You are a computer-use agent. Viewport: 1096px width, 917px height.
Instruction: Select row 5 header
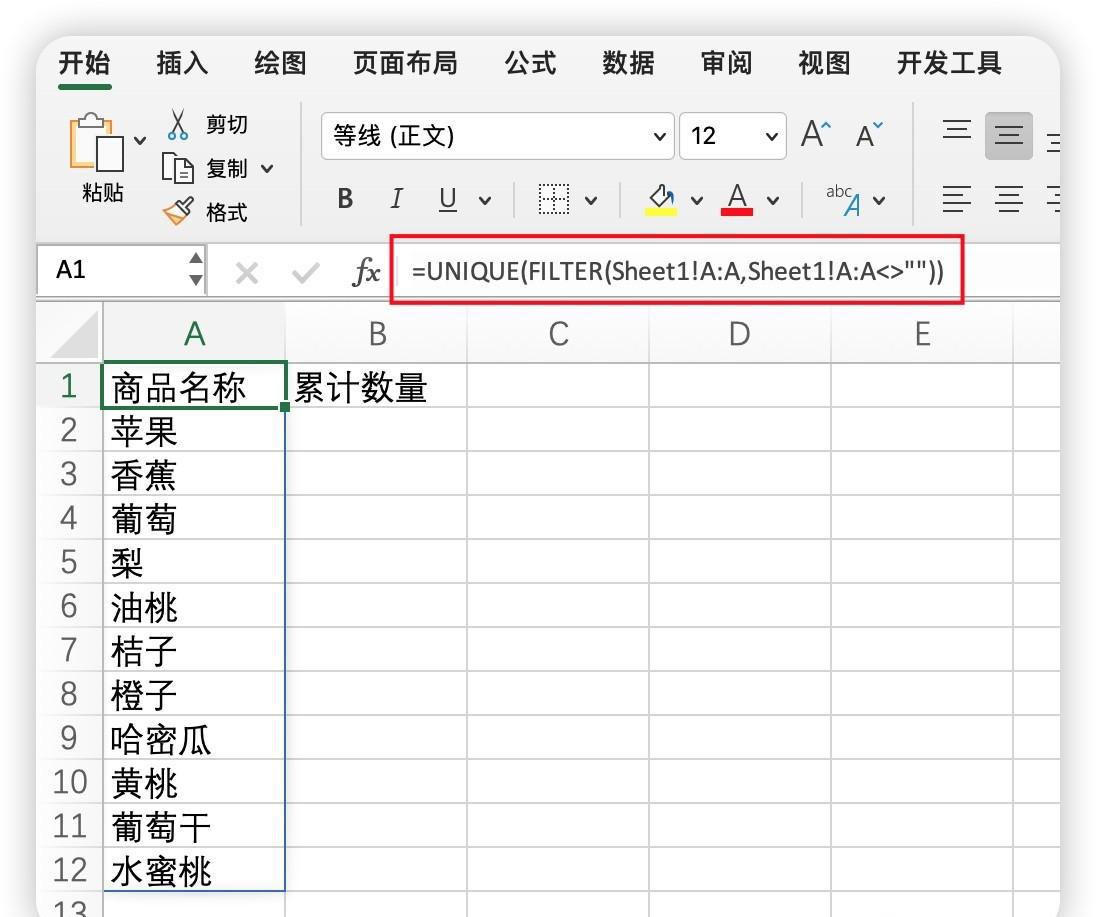[68, 561]
